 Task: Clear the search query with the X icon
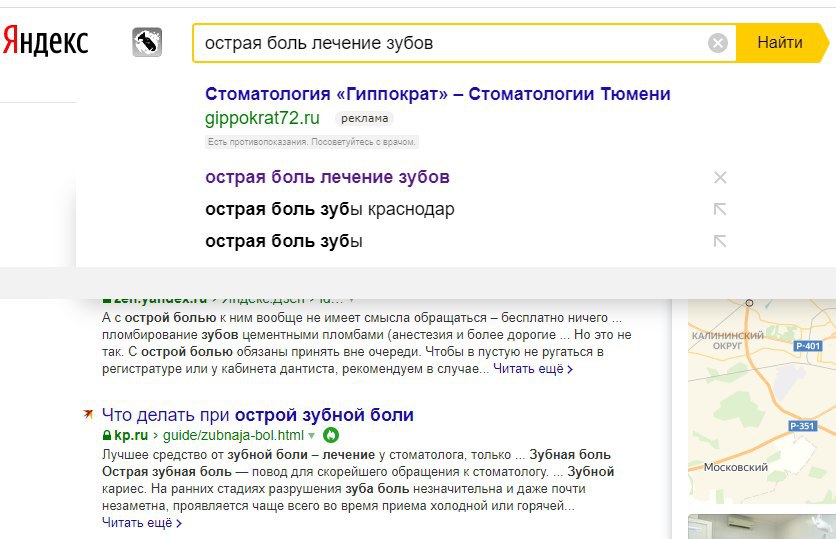click(718, 43)
